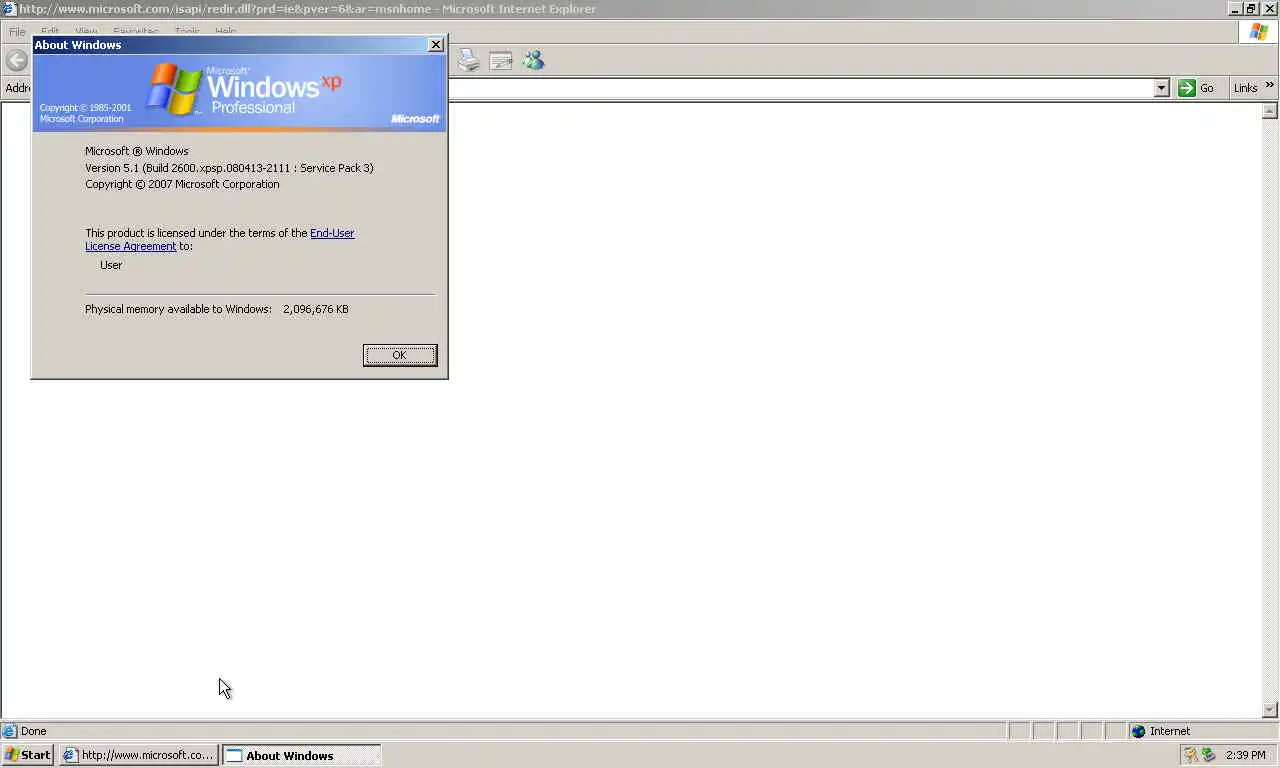Click the address bar input field
Screen dimensions: 1280x768
(x=800, y=88)
